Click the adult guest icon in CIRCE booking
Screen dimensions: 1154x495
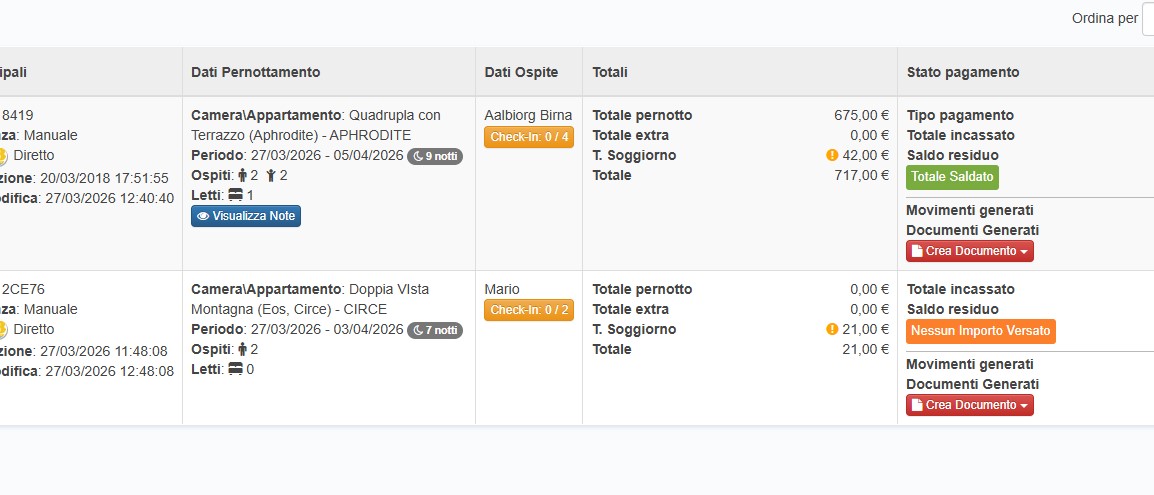242,350
